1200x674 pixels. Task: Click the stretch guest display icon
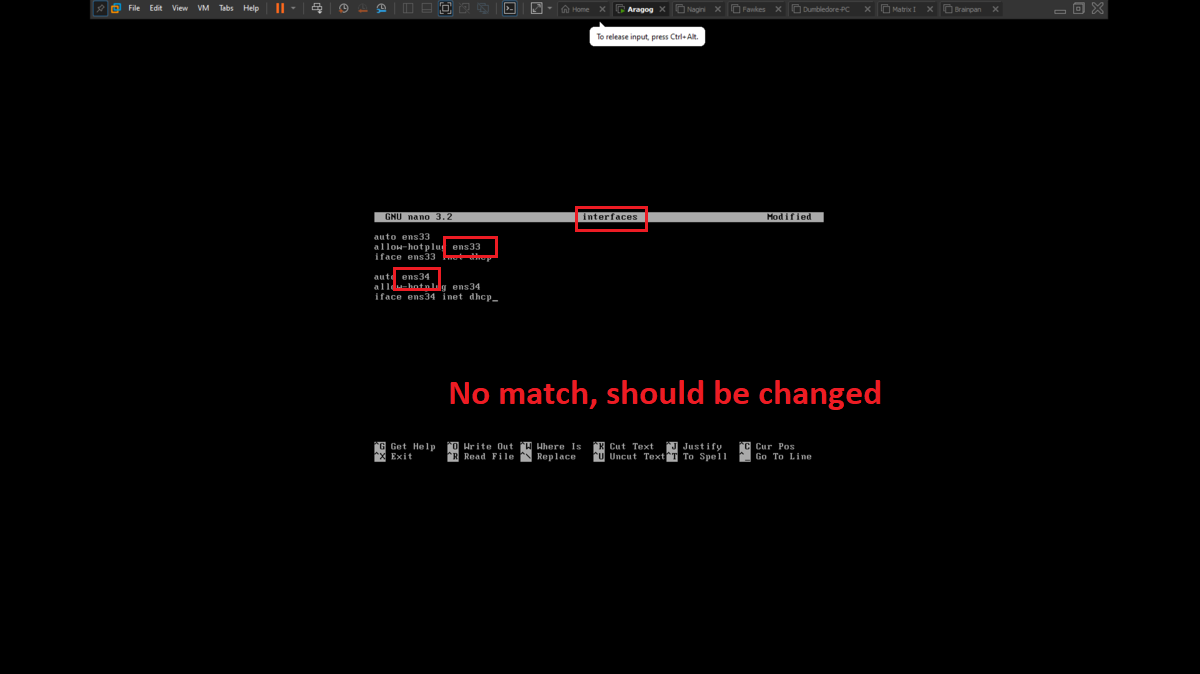point(537,8)
